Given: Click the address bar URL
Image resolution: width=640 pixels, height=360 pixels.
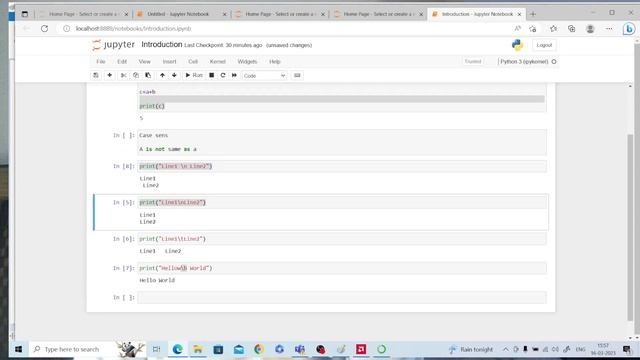Looking at the screenshot, I should [x=133, y=29].
